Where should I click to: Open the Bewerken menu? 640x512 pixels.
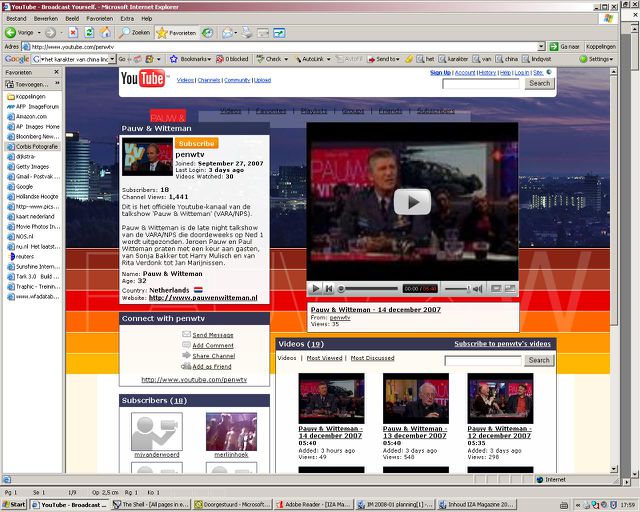46,18
